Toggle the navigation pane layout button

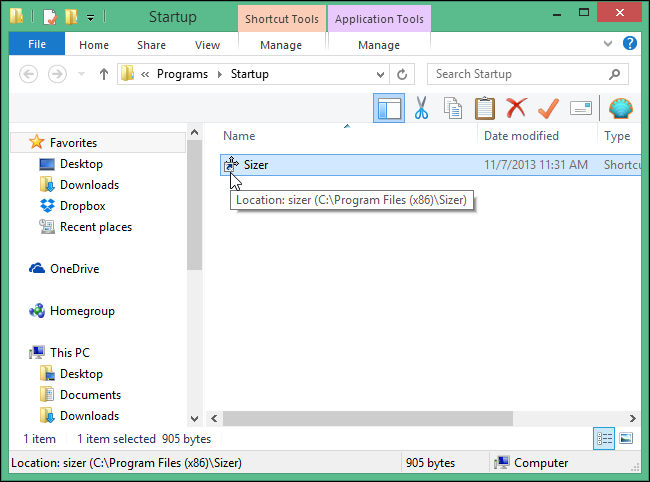pos(388,108)
